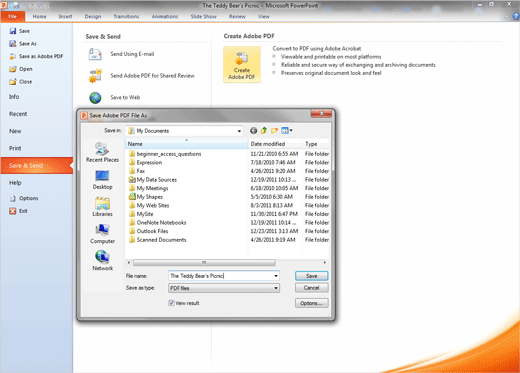Select the Expression folder

coord(146,163)
